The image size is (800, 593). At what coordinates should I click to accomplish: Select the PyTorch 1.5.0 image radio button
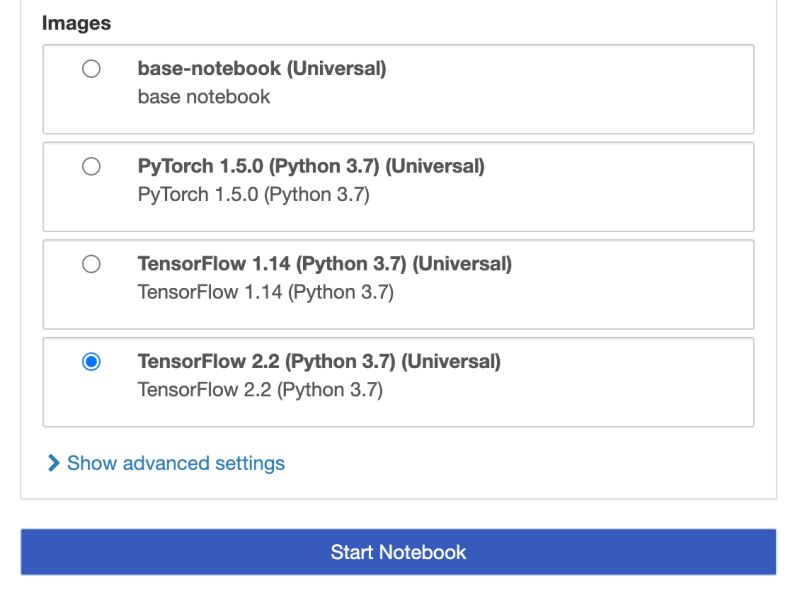92,167
